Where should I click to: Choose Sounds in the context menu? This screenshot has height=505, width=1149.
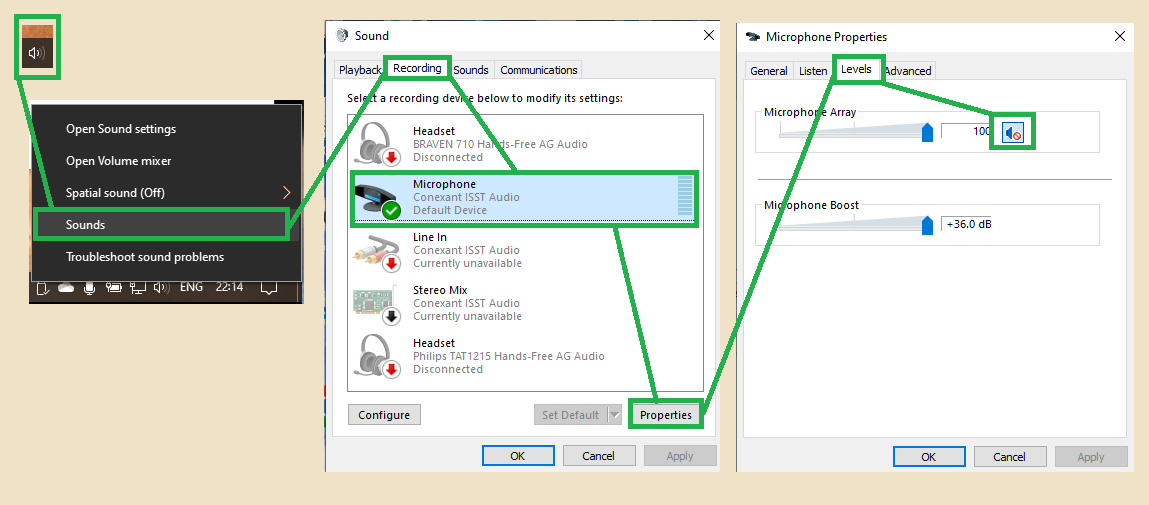click(161, 225)
